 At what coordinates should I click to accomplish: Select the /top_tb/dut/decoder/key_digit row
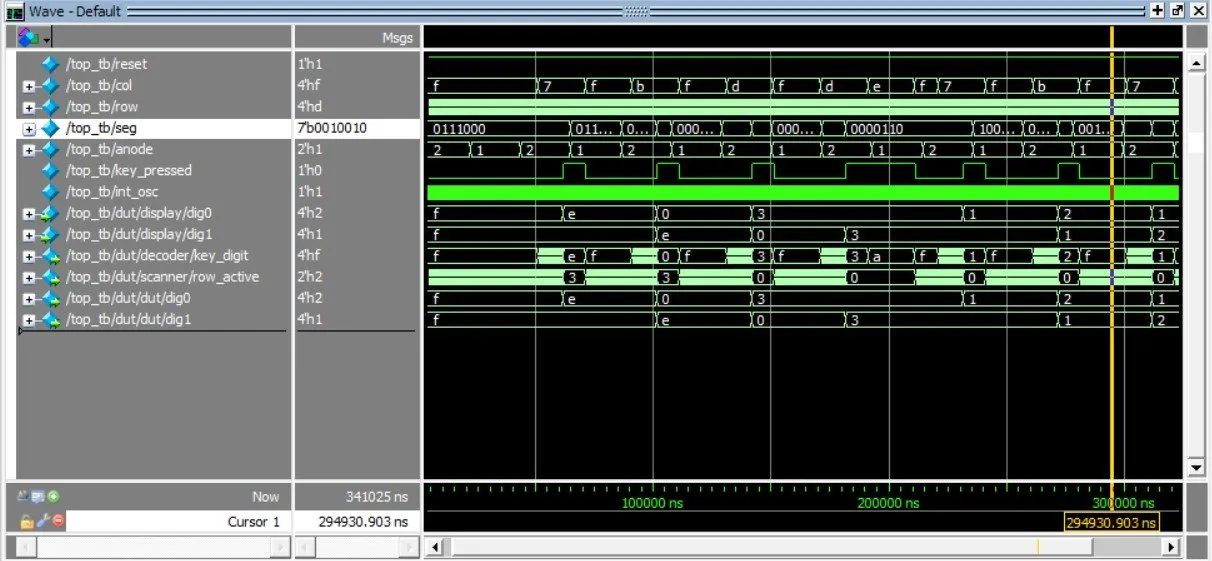[155, 256]
